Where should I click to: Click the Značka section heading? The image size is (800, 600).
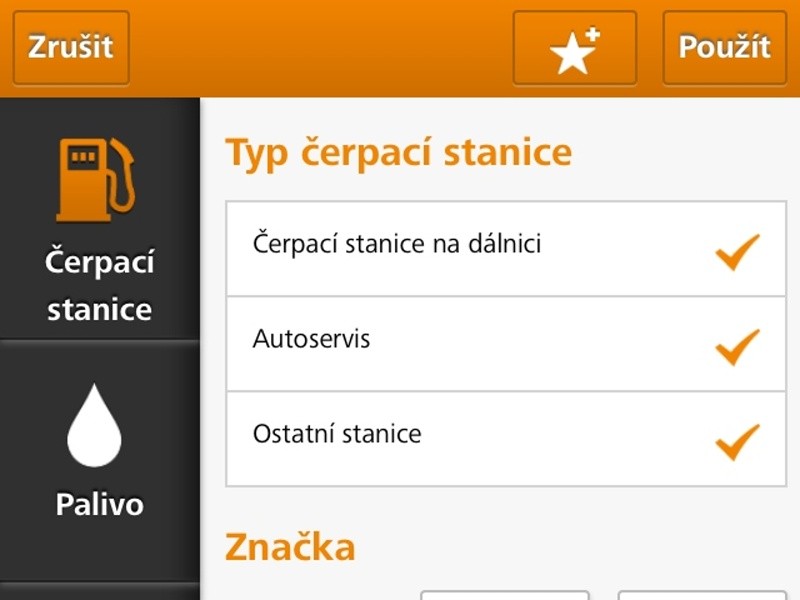coord(290,547)
